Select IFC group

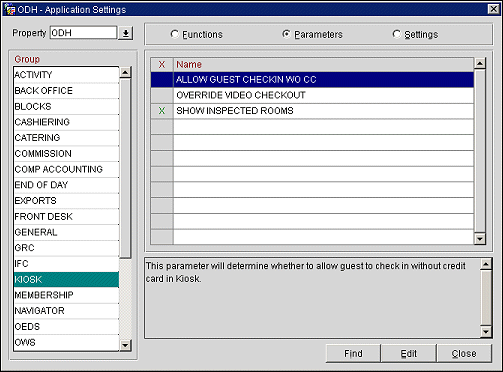point(66,264)
